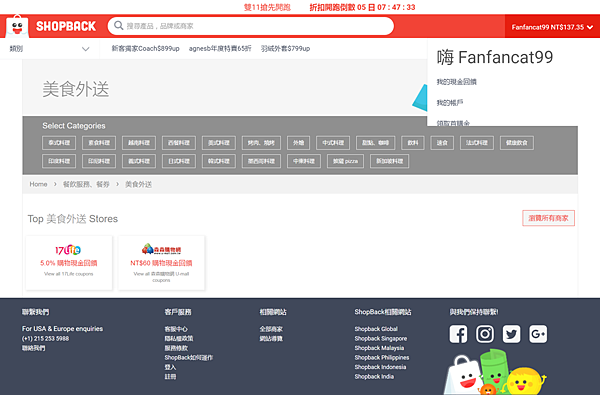The image size is (600, 395).
Task: Select the 日式料理 category tag
Action: click(x=179, y=161)
